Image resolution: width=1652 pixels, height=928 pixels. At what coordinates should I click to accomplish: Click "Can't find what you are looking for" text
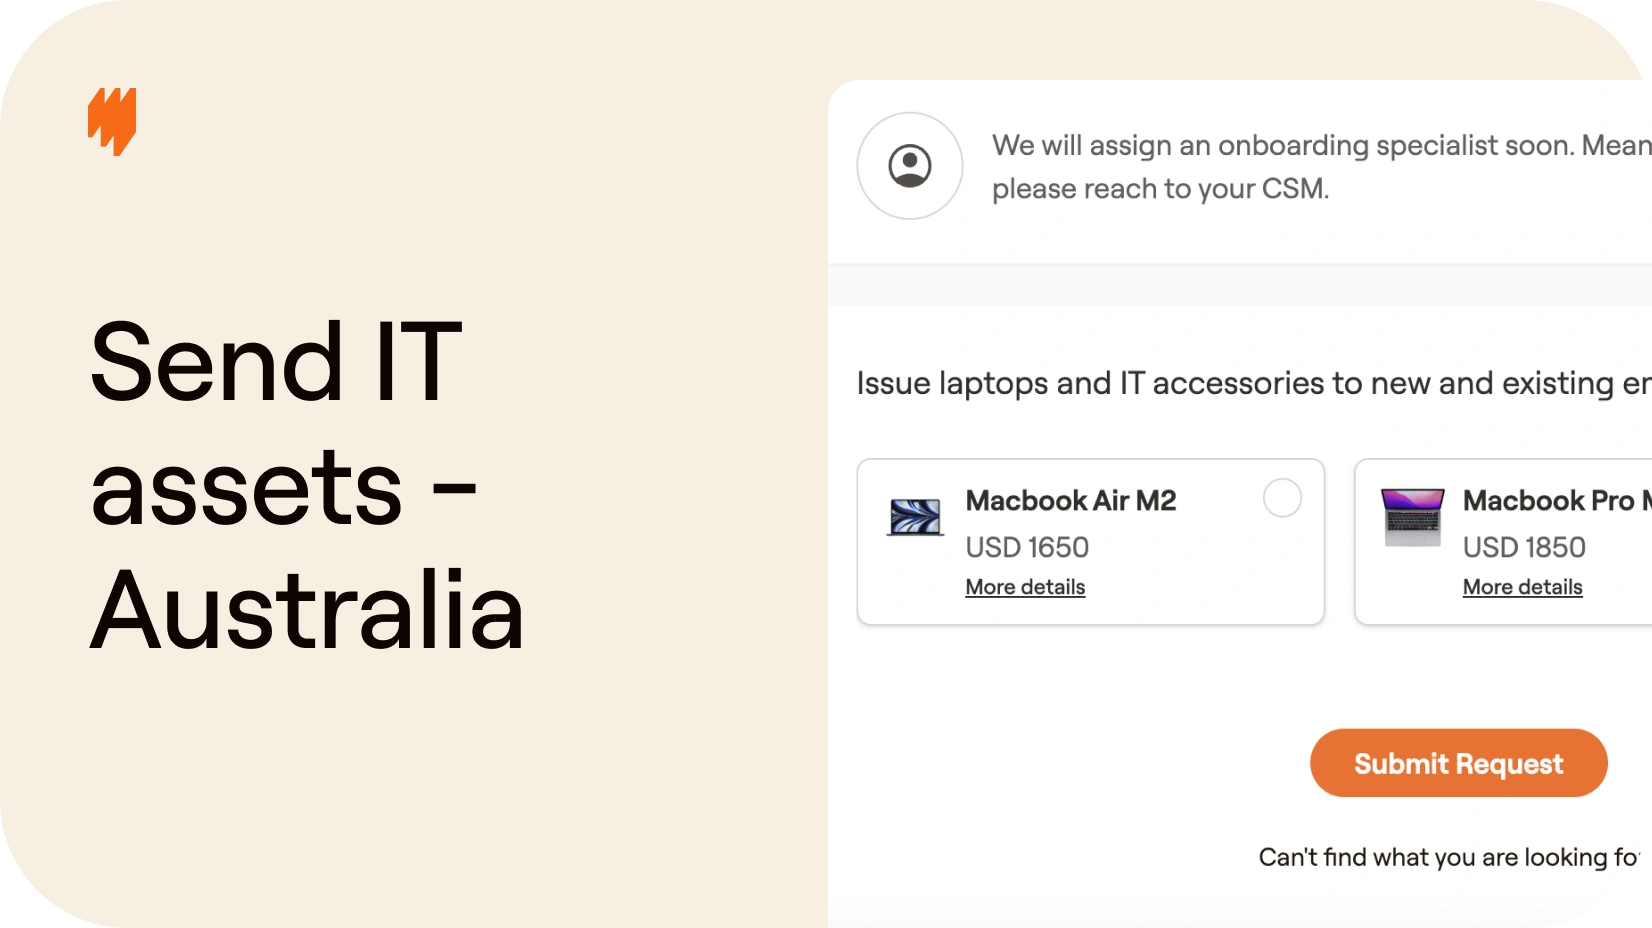[x=1450, y=857]
